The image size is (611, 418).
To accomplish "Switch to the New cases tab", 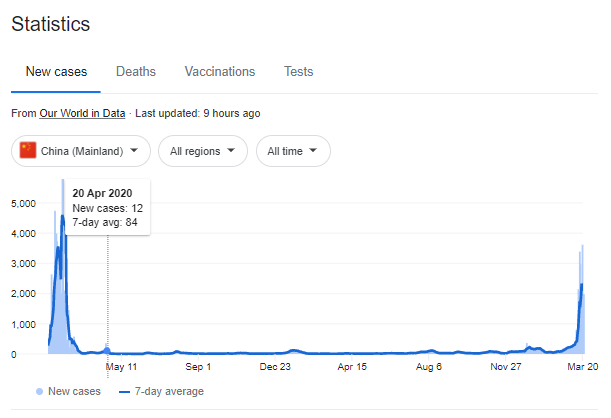I will click(56, 72).
